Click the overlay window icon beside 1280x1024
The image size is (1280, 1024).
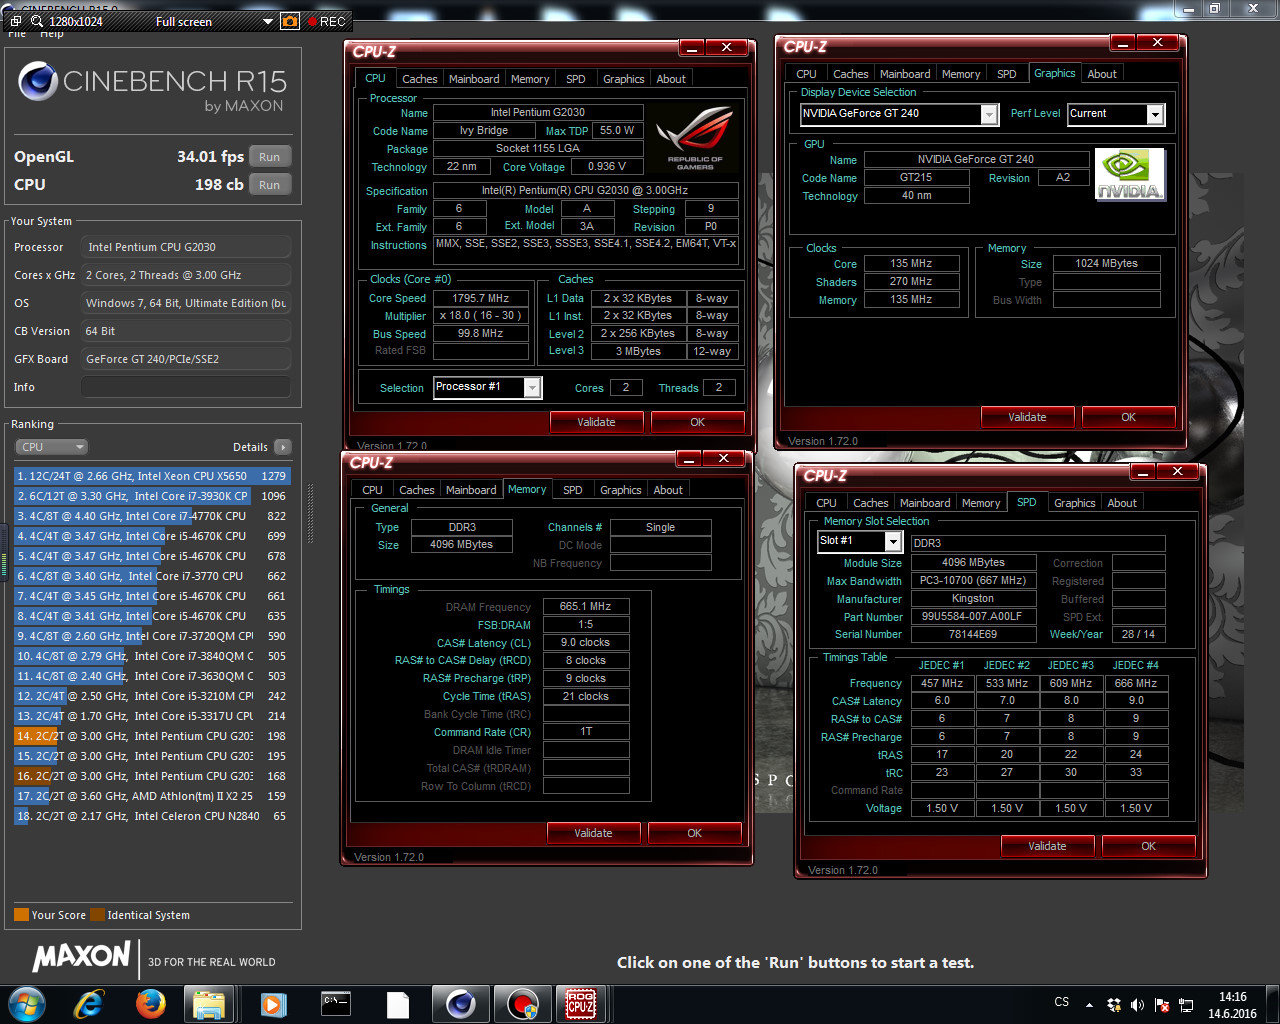click(16, 21)
